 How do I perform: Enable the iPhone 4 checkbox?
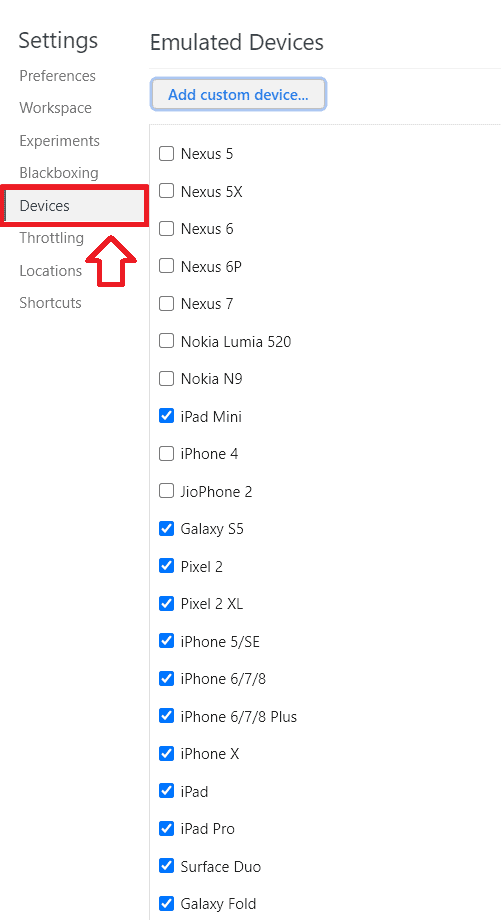coord(167,454)
